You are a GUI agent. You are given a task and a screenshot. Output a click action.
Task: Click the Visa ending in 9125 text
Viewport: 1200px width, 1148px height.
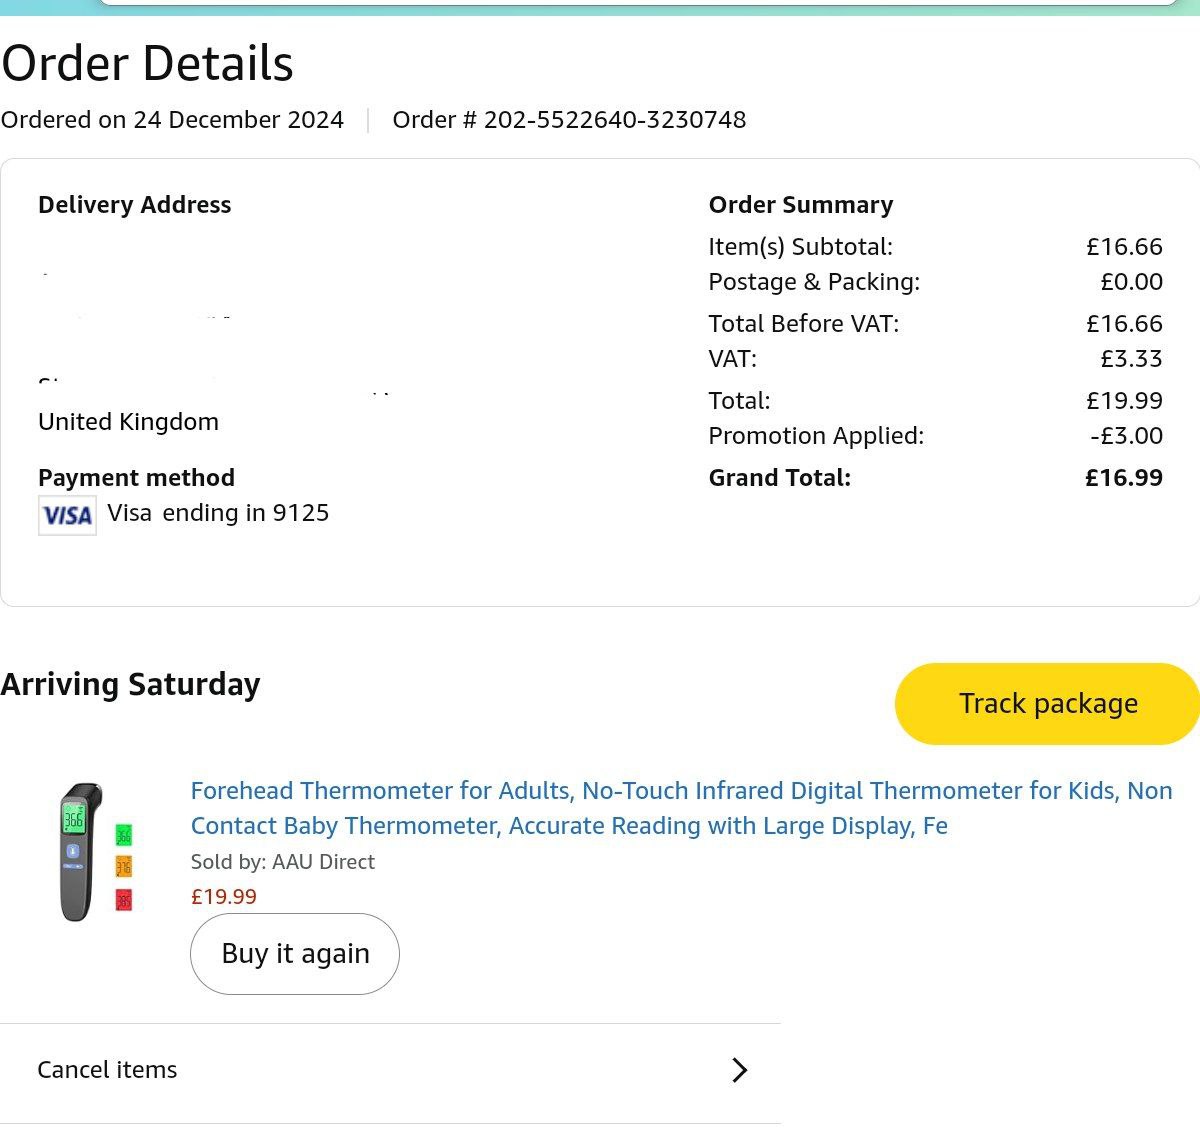218,513
